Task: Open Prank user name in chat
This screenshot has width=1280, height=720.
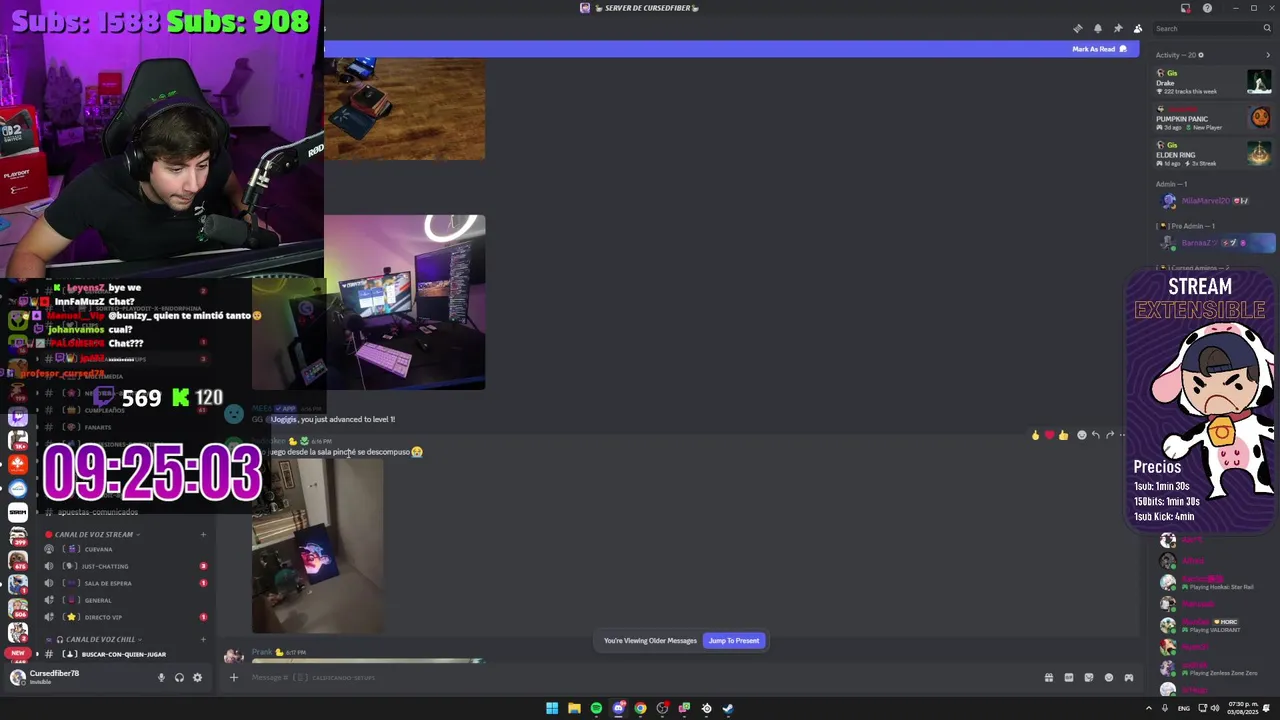Action: [262, 652]
